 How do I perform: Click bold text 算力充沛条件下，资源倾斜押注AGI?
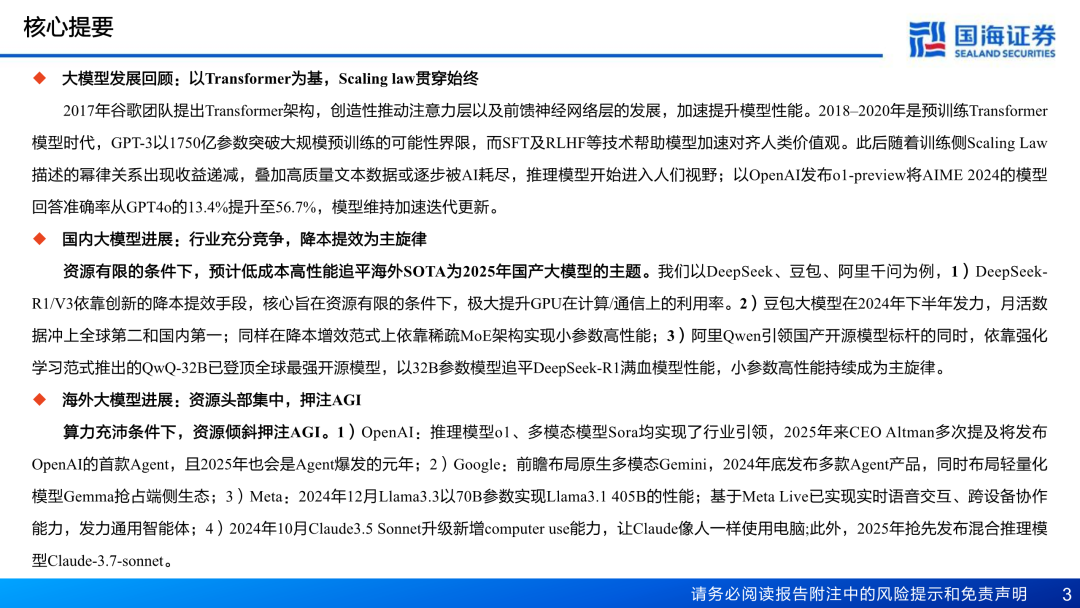[x=191, y=432]
